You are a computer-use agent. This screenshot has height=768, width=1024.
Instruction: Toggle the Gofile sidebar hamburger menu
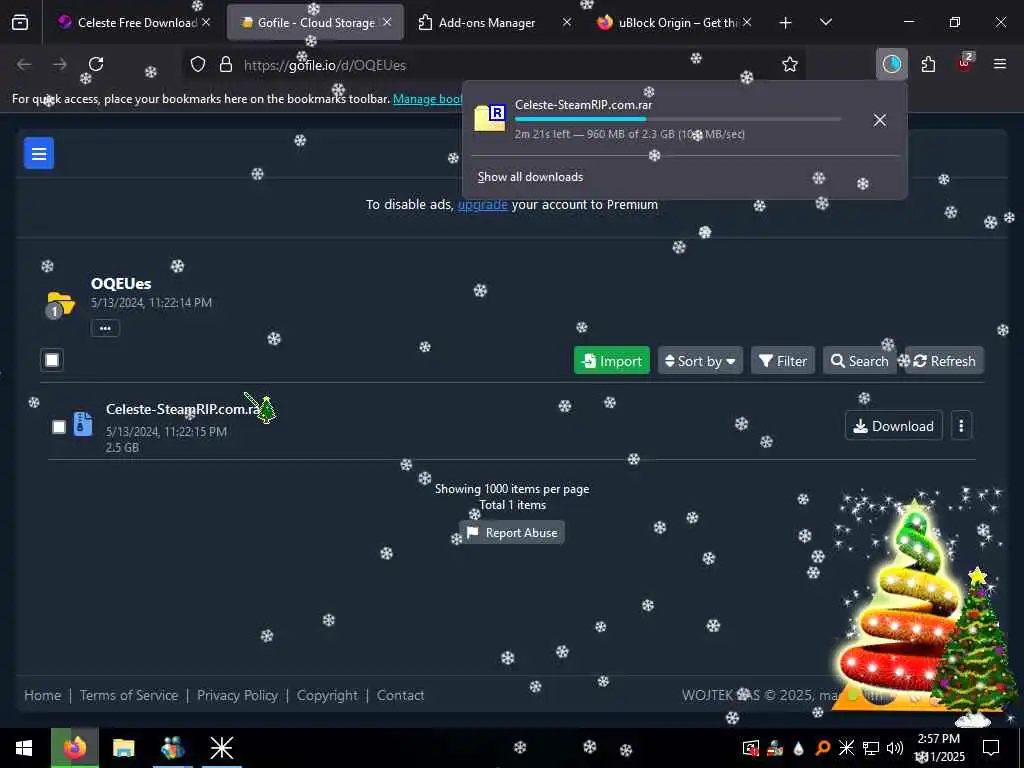click(39, 153)
